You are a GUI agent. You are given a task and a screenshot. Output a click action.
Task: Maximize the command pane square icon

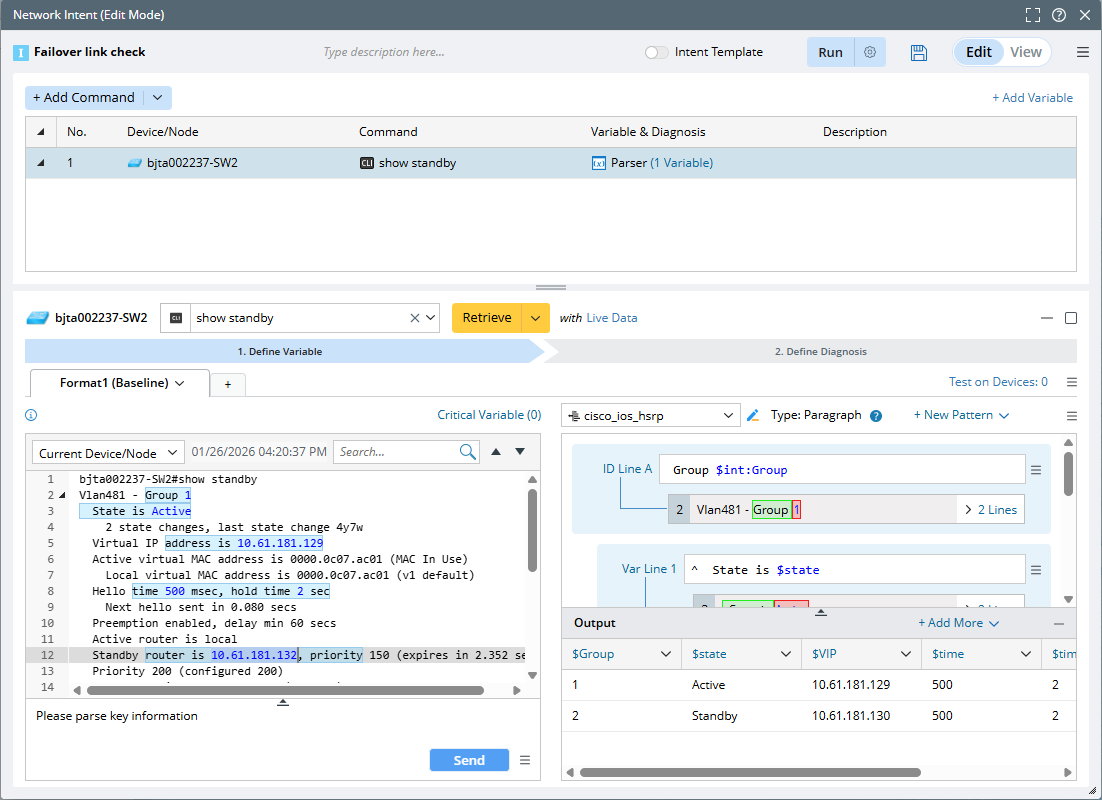[x=1071, y=318]
